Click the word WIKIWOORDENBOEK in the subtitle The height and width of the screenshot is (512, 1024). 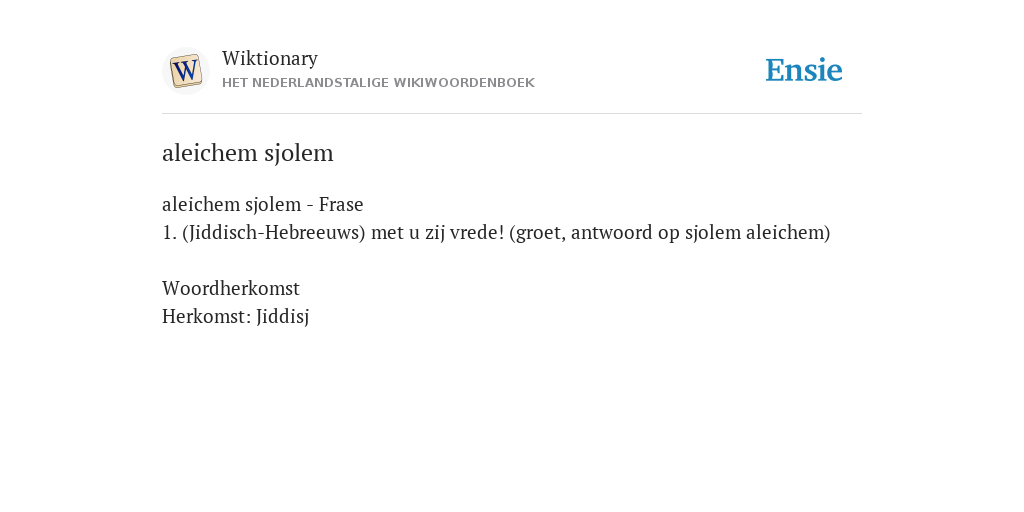[464, 83]
